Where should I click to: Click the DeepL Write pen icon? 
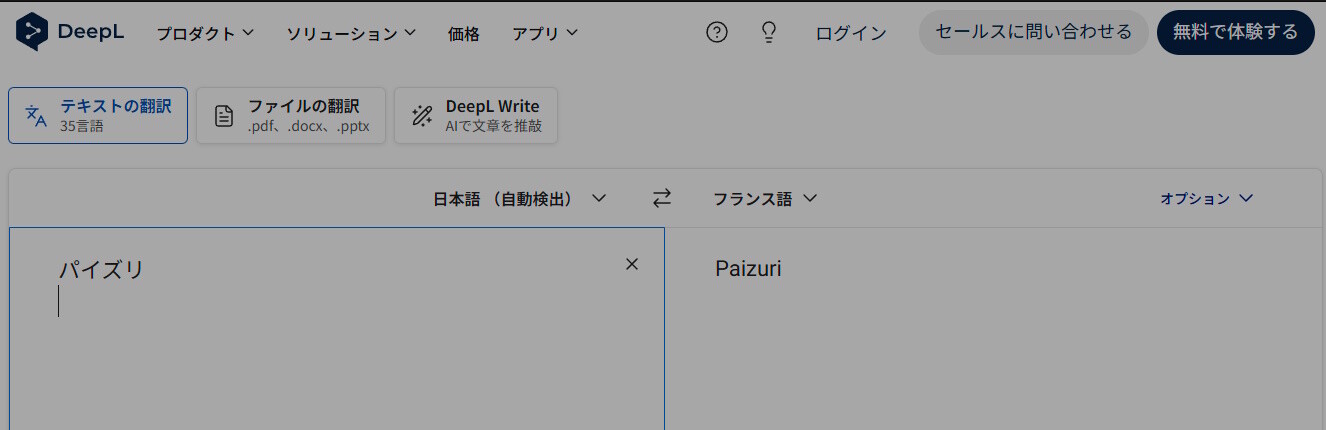point(423,116)
